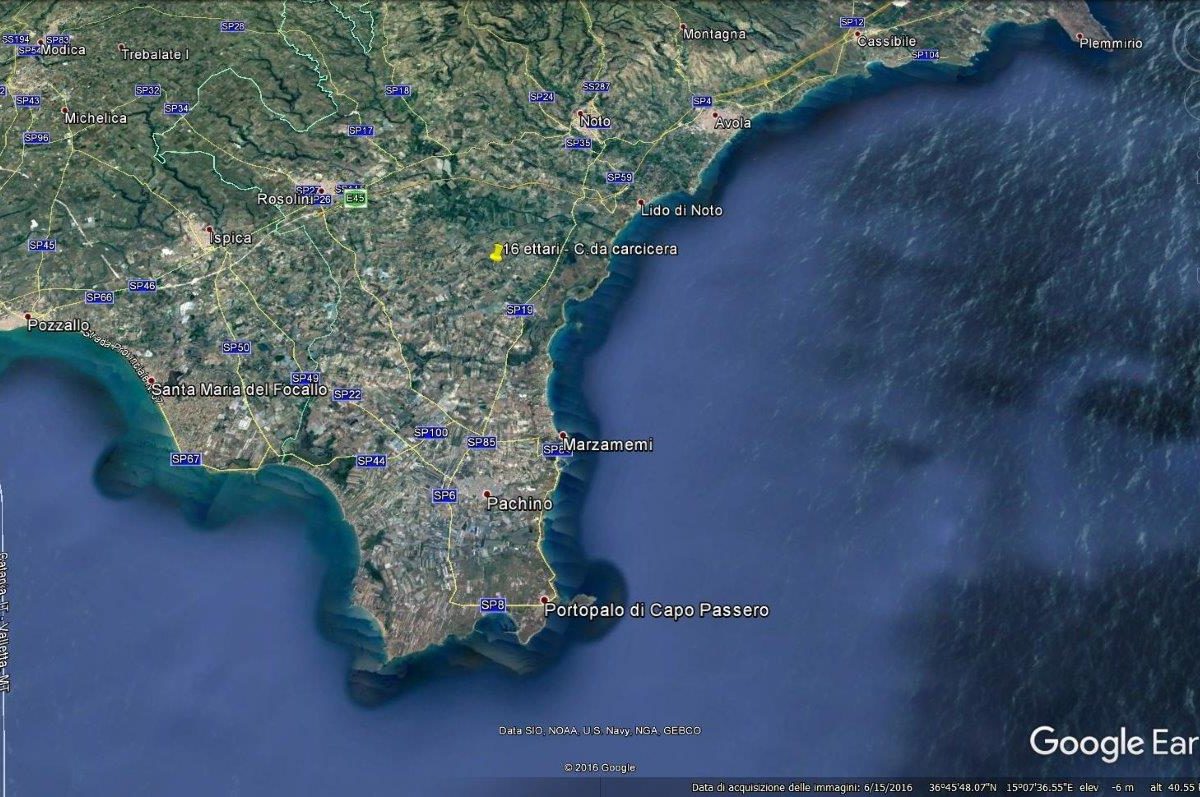
Task: Select the Marzamemi red place marker dot
Action: tap(562, 435)
